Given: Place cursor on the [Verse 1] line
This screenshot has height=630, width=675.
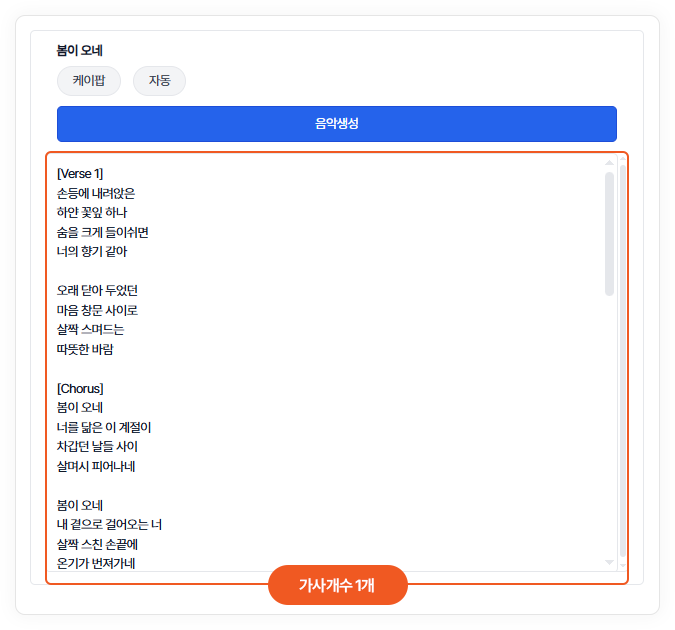Looking at the screenshot, I should click(x=80, y=174).
